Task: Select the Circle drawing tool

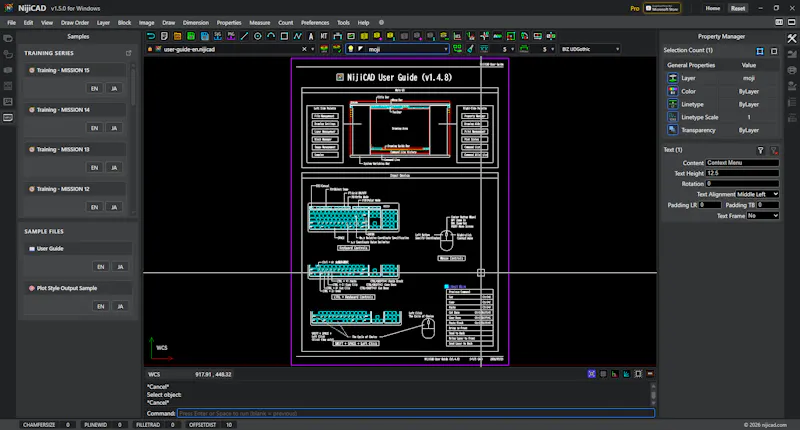Action: pyautogui.click(x=258, y=36)
